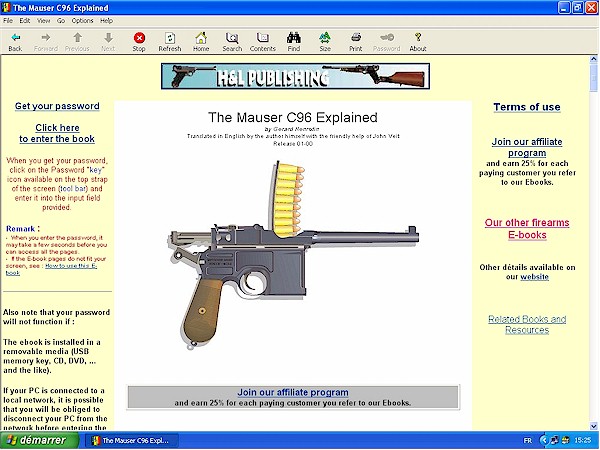
Task: Click the "Release 01-00" text
Action: (293, 144)
